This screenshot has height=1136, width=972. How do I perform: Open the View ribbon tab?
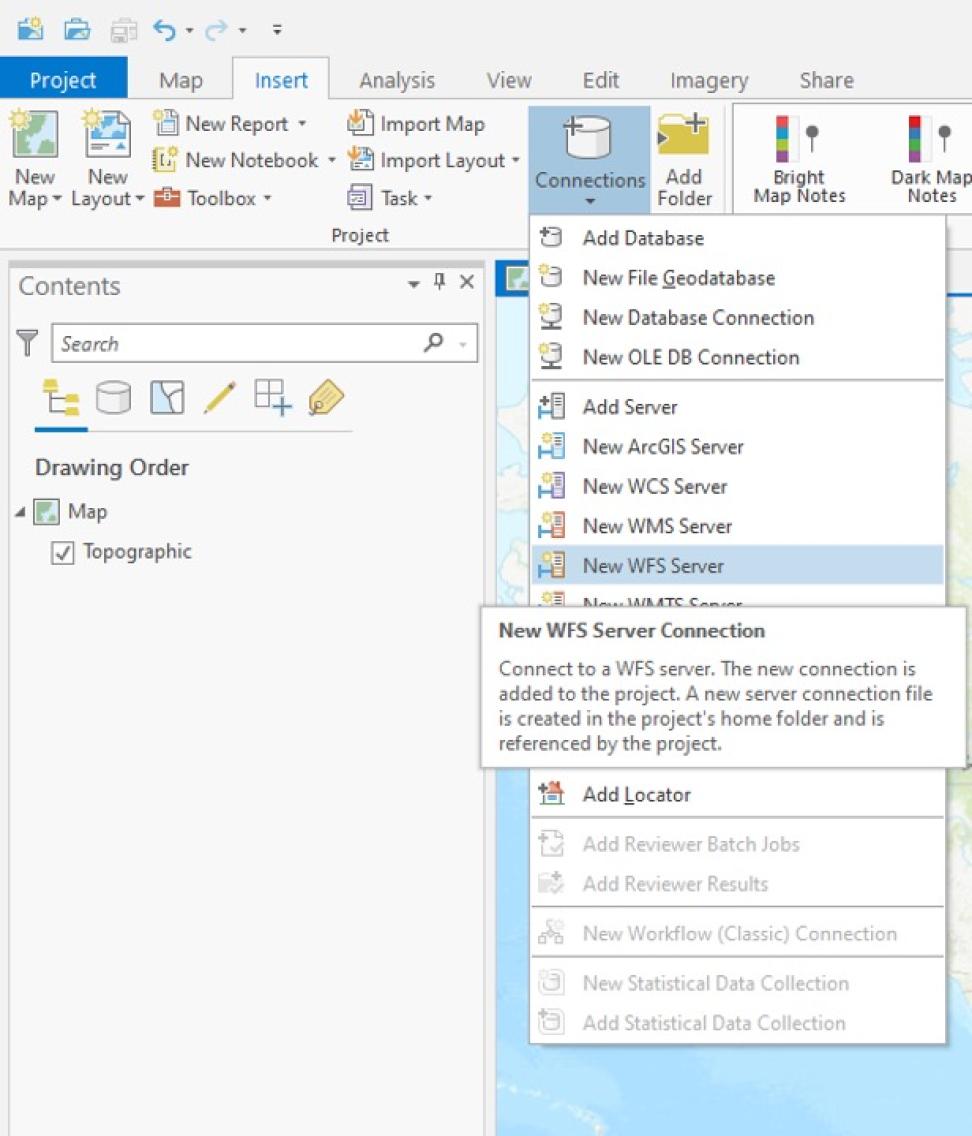tap(508, 80)
